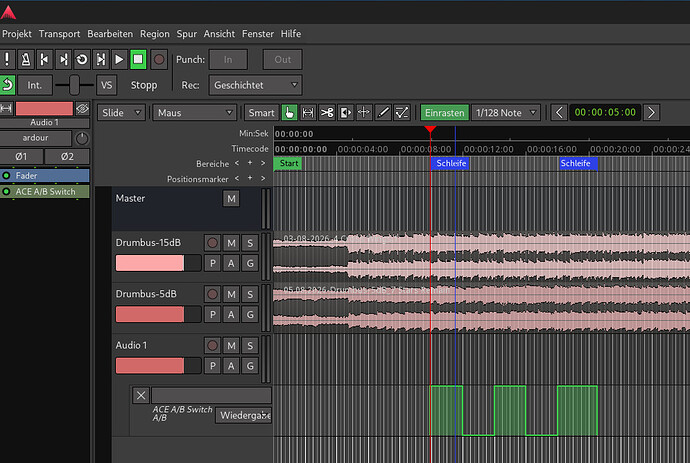Select the ACE A/B Switch processor
Screen dimensions: 690x463
click(44, 191)
